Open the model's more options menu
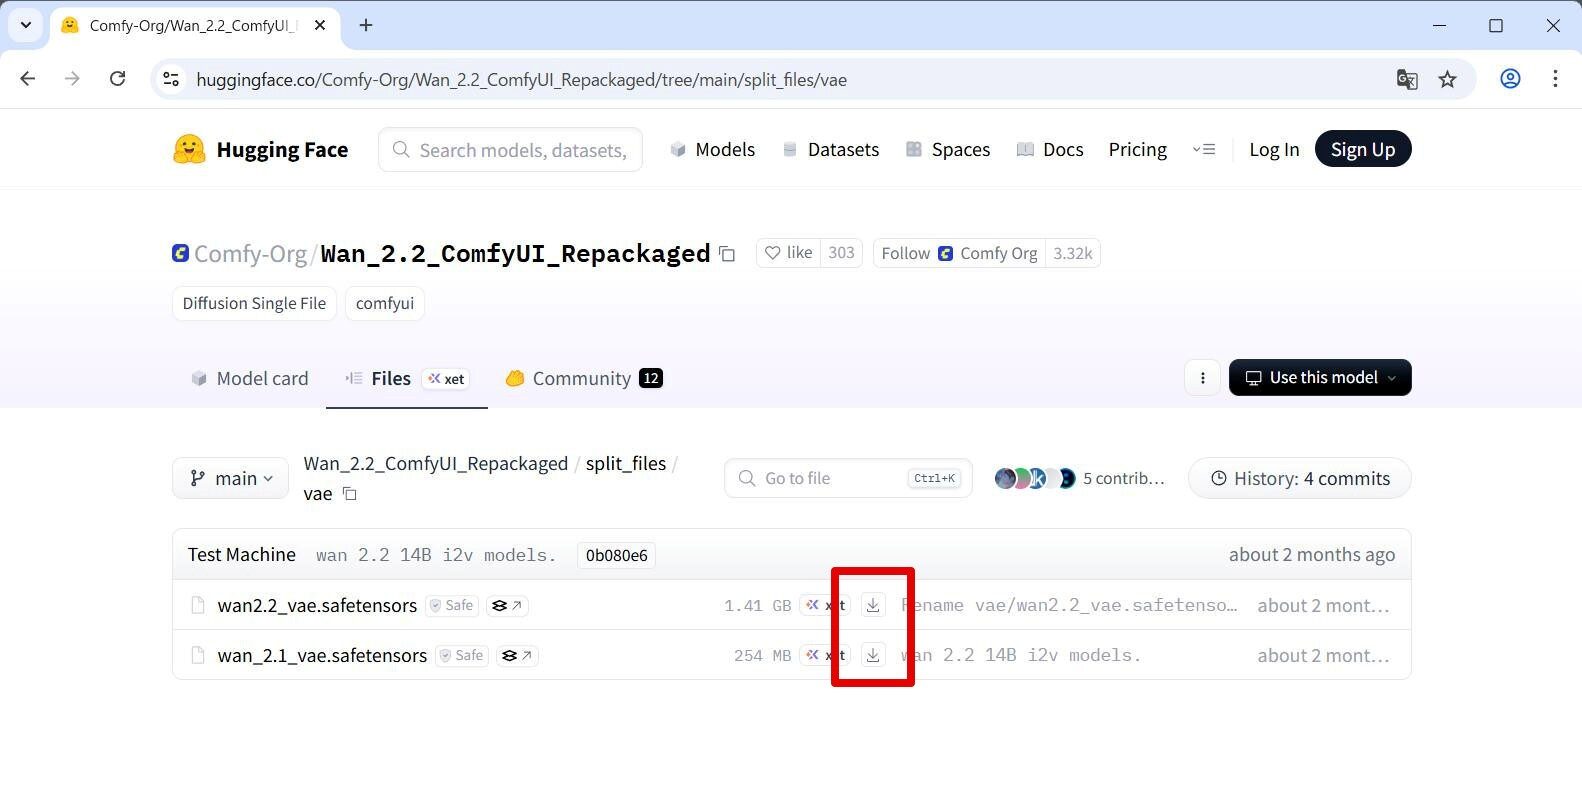This screenshot has width=1582, height=786. tap(1202, 378)
